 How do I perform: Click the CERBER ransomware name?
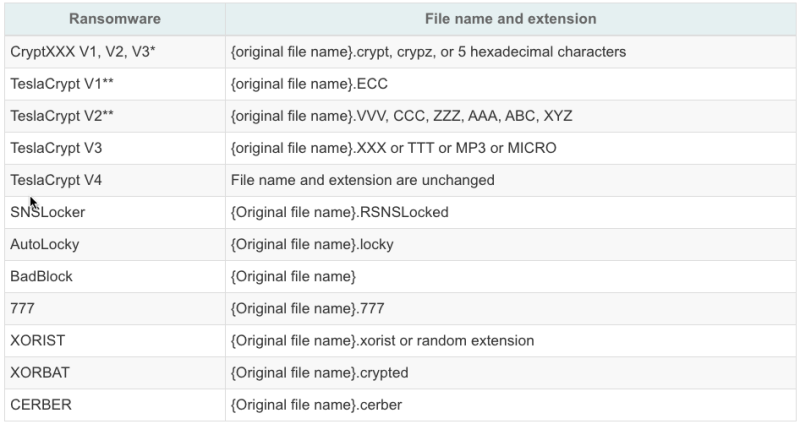pyautogui.click(x=40, y=404)
